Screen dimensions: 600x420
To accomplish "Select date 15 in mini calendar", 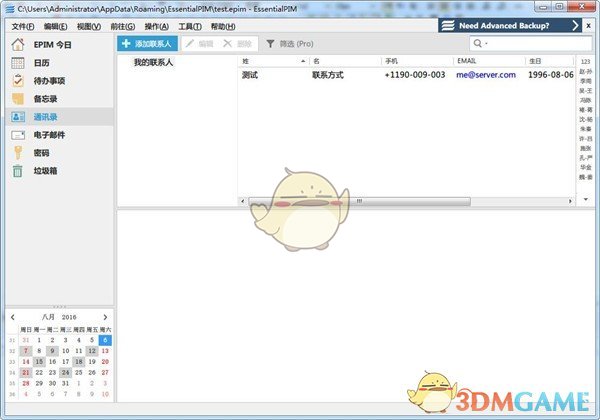I will [39, 361].
